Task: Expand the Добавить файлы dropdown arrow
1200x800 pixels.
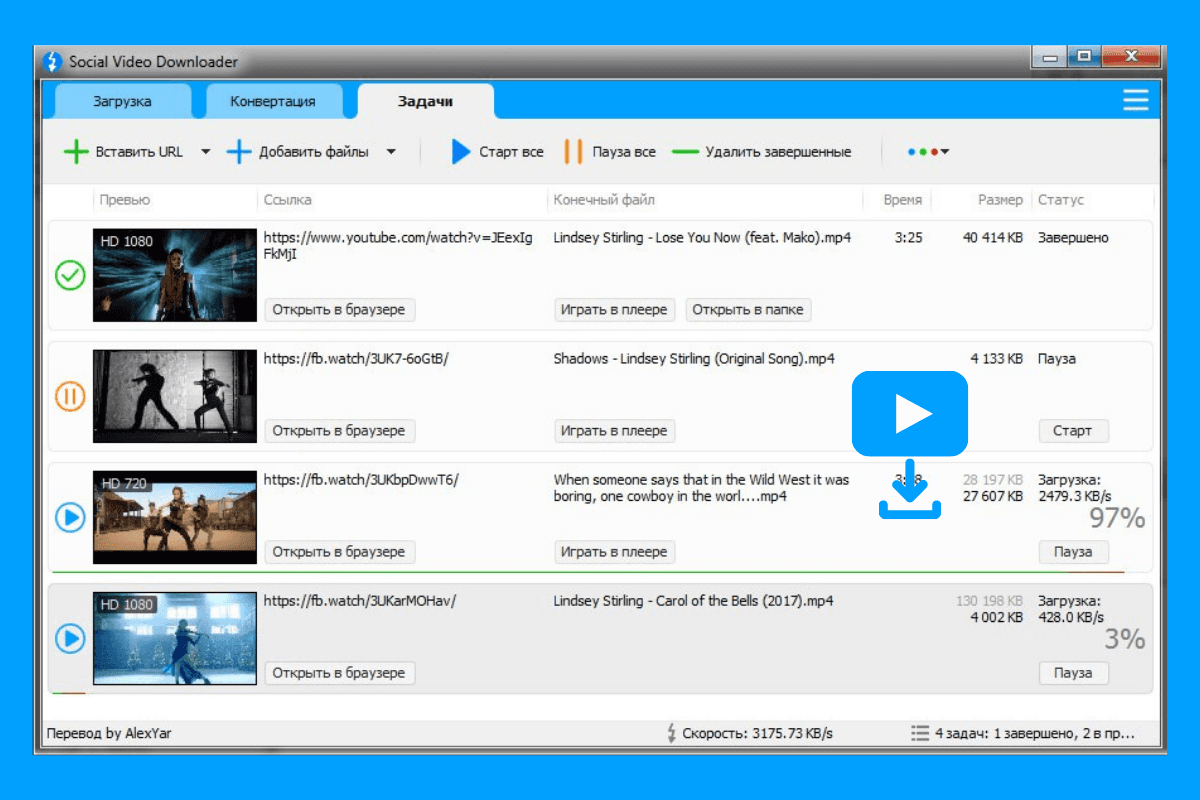Action: coord(391,152)
